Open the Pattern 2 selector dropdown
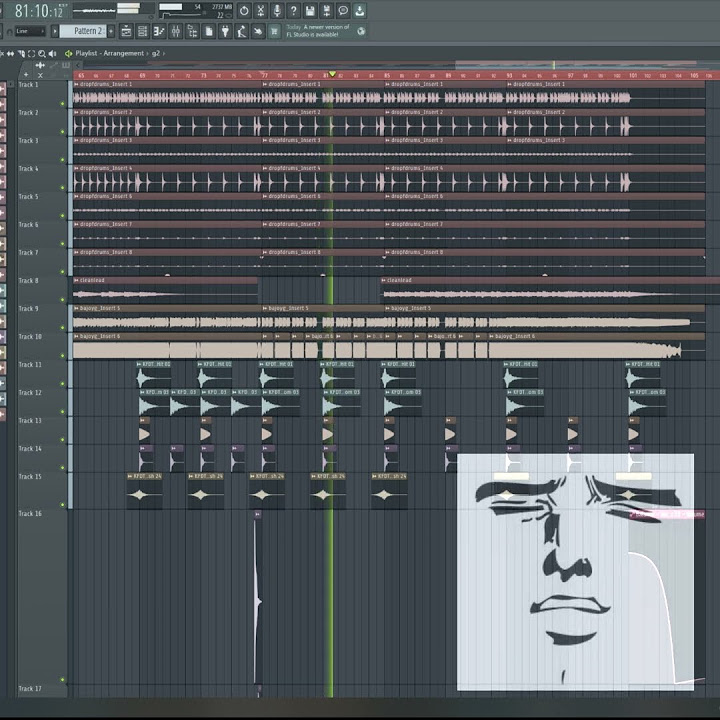Image resolution: width=720 pixels, height=720 pixels. pos(83,31)
